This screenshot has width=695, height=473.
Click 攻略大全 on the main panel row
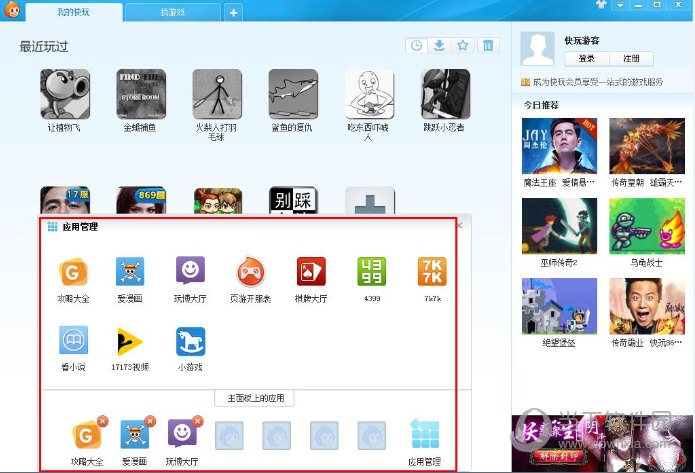click(x=86, y=435)
